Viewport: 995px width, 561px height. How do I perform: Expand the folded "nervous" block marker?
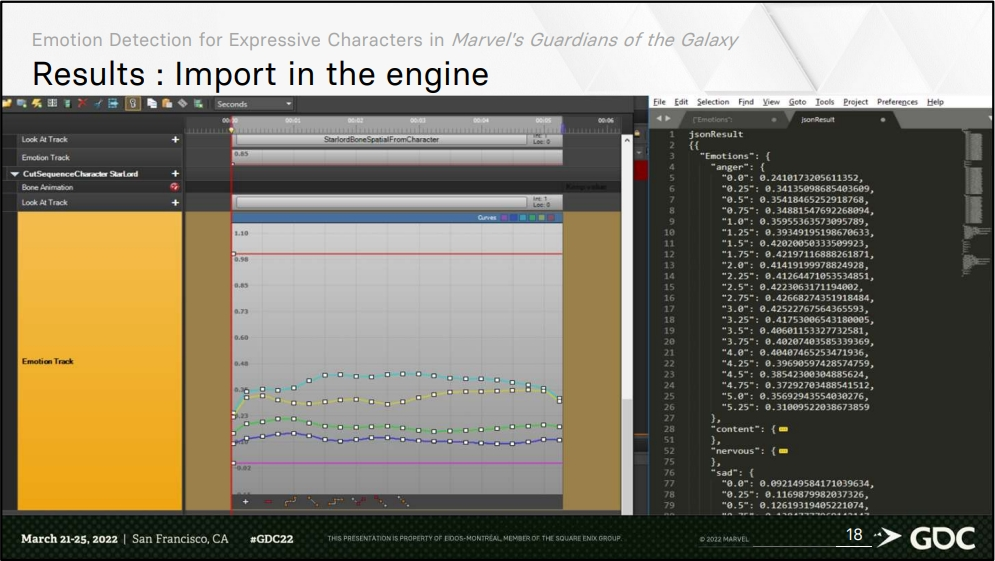coord(784,451)
